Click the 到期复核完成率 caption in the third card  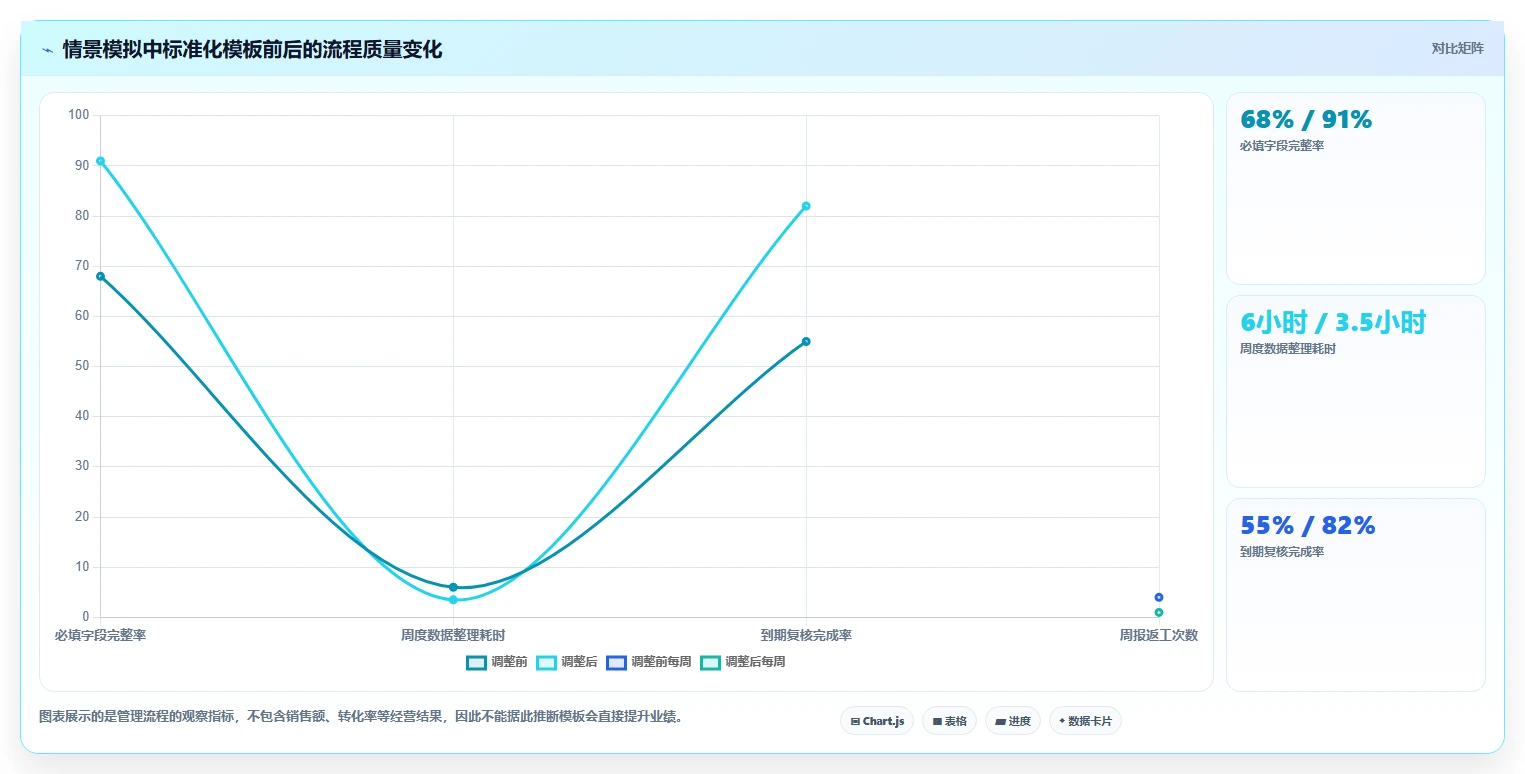1282,552
